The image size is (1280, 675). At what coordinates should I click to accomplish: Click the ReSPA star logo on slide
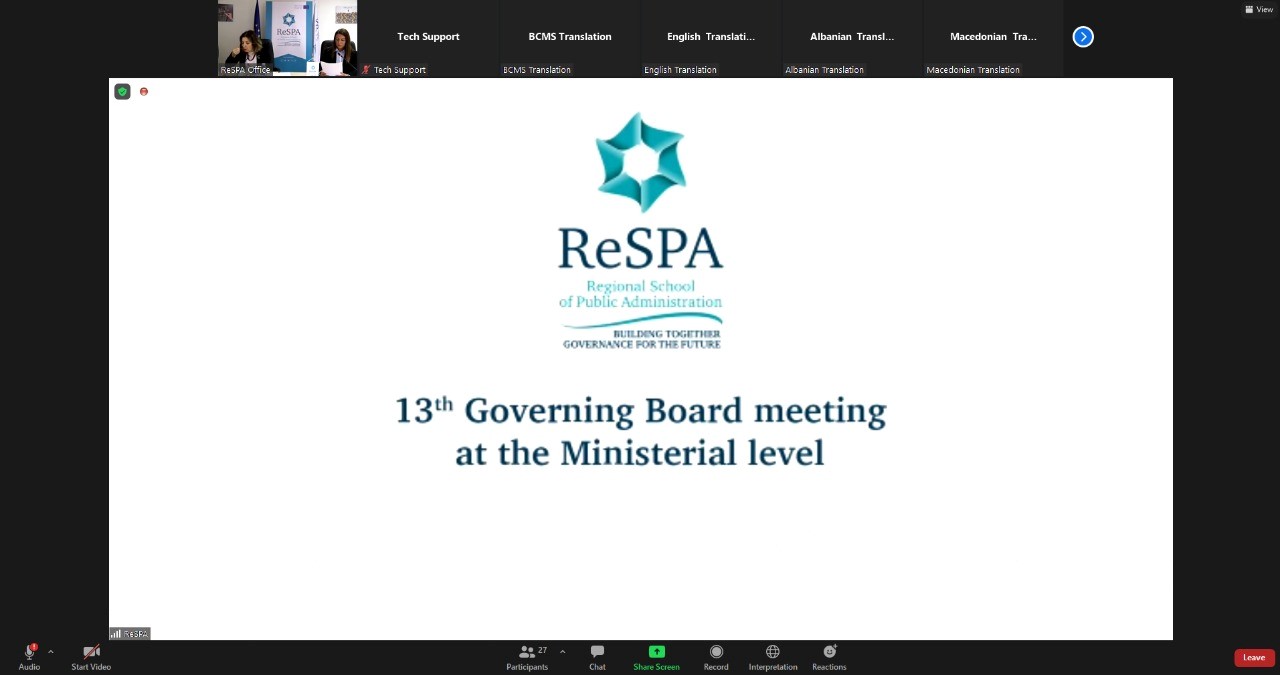coord(640,162)
